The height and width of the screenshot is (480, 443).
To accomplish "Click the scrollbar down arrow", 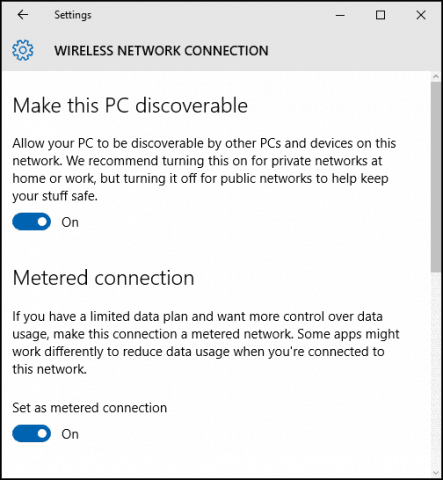I will point(436,473).
